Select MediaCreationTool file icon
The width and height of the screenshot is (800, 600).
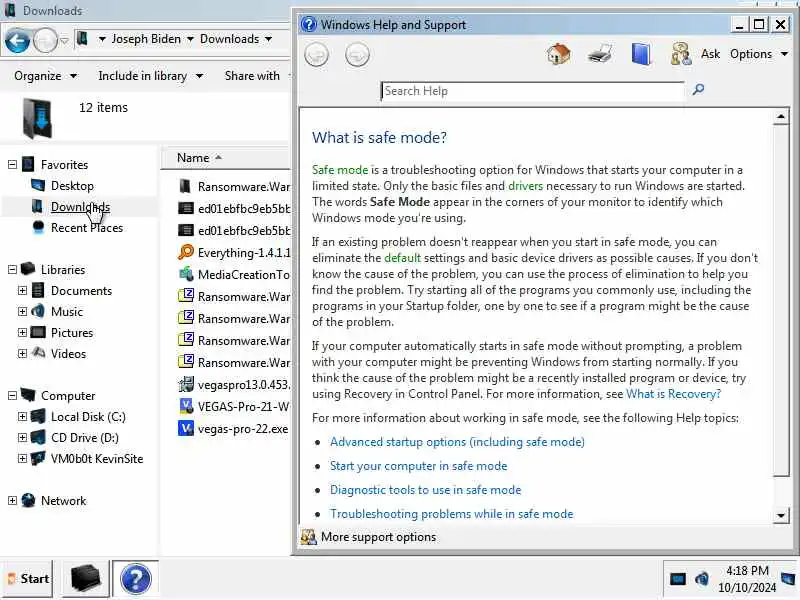tap(186, 274)
